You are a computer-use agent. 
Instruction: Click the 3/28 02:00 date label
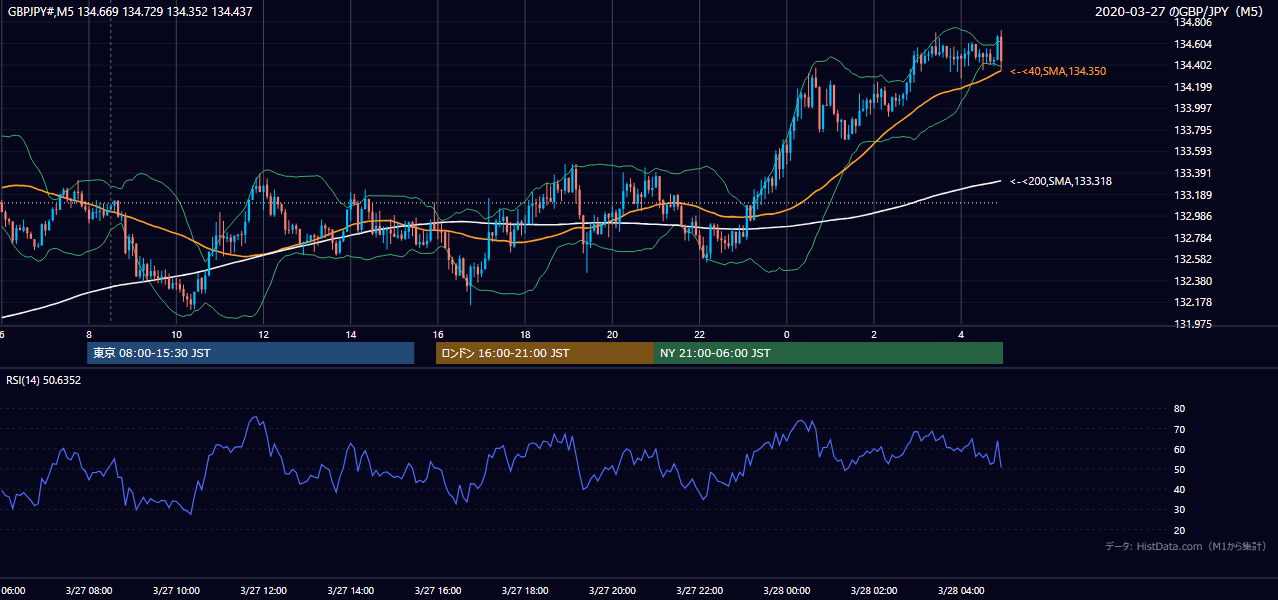pyautogui.click(x=873, y=590)
